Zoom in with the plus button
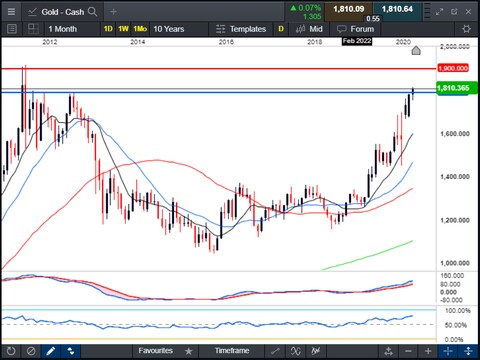Screen dimensions: 480x360 coord(428,351)
